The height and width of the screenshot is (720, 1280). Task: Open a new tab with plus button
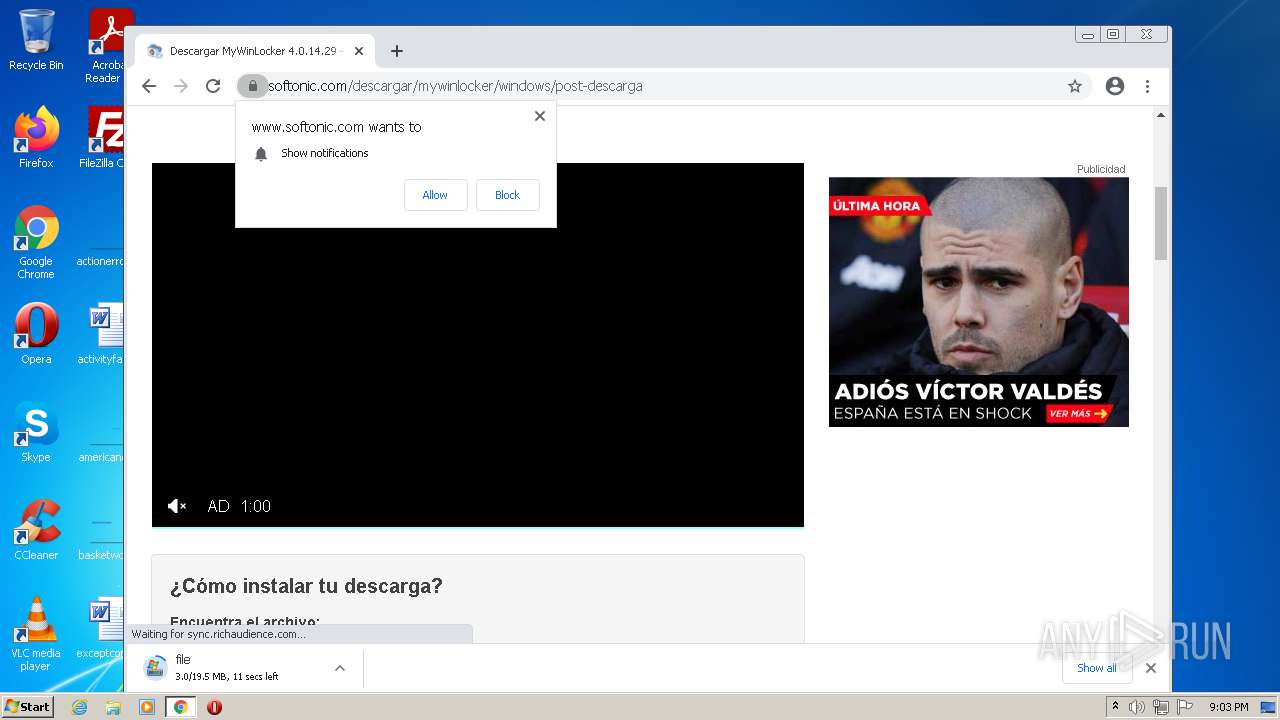point(397,51)
